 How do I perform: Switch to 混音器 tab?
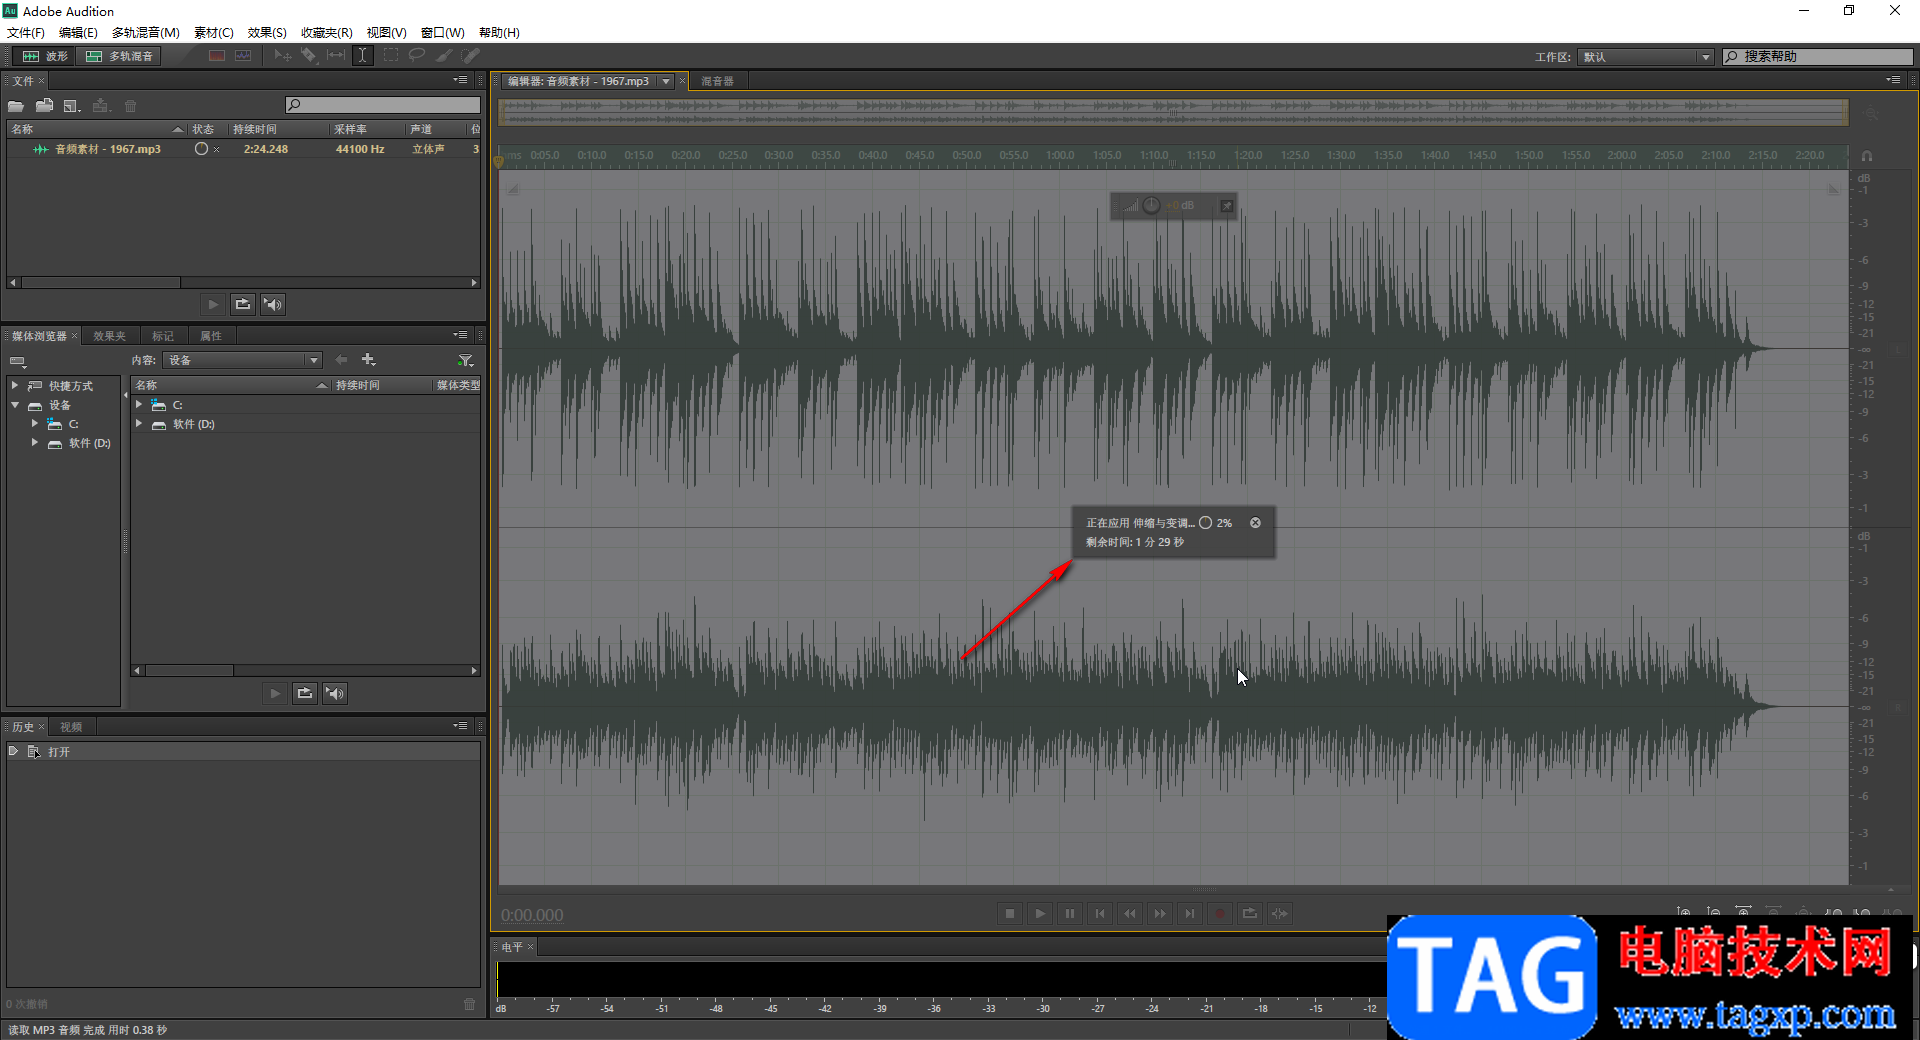click(x=717, y=81)
